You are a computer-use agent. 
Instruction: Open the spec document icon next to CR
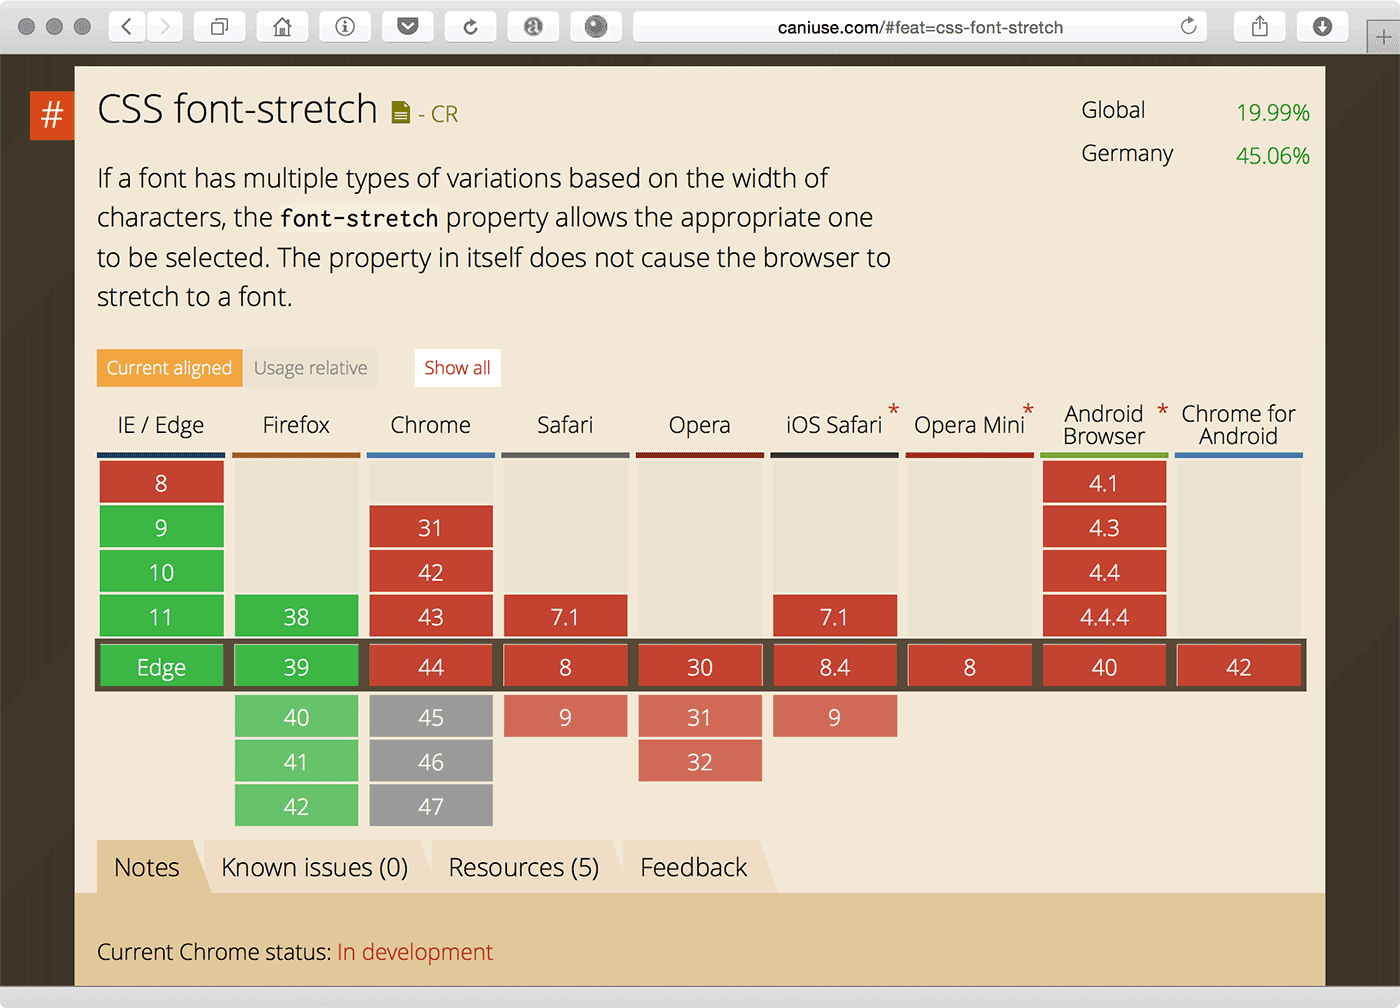[x=401, y=113]
